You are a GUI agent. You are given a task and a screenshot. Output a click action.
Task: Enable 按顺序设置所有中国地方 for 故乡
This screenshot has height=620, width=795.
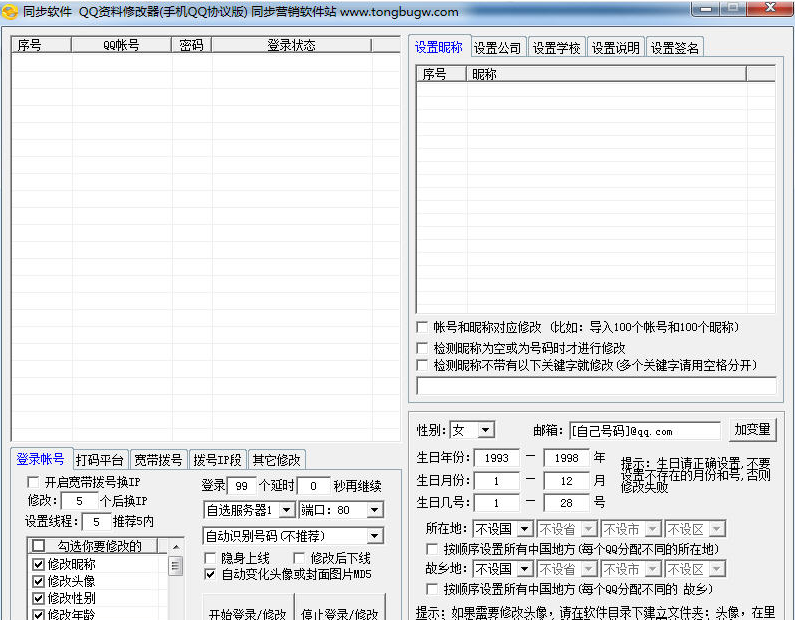click(432, 589)
